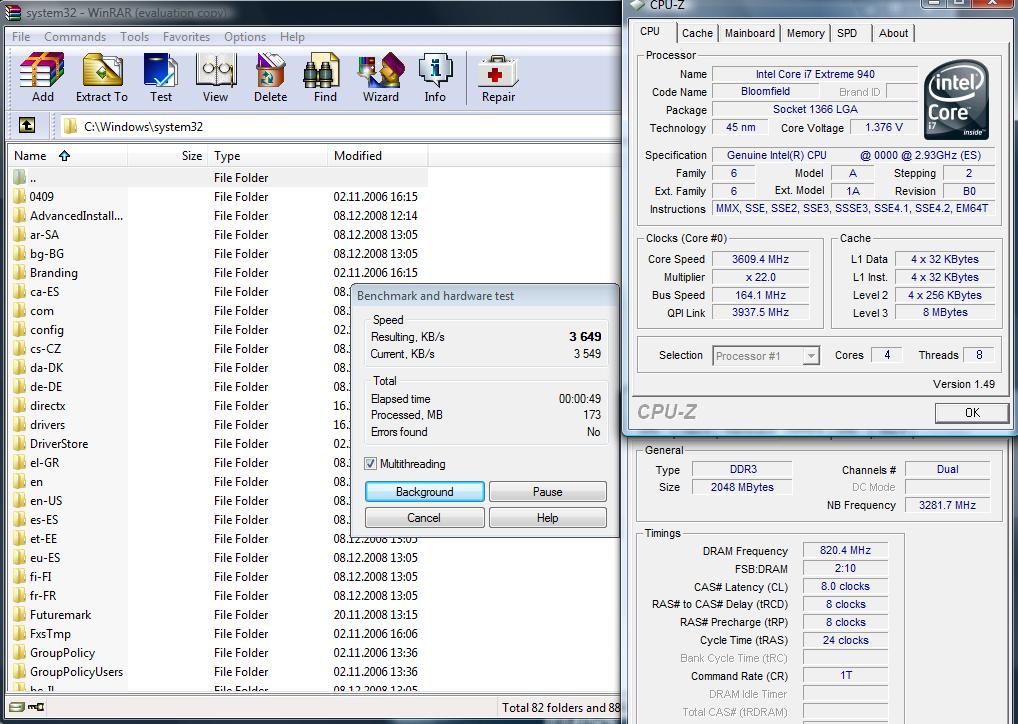1018x724 pixels.
Task: Select the ar-SA folder name
Action: coord(44,235)
